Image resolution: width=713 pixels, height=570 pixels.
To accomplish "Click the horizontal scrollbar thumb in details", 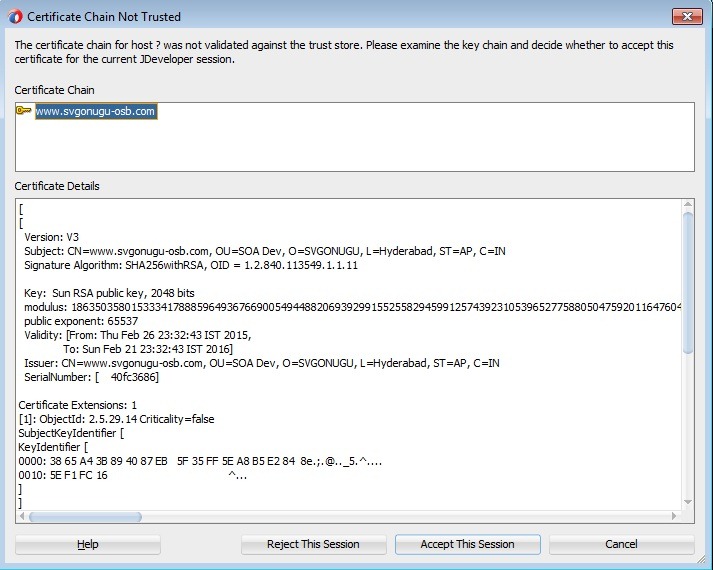I will pyautogui.click(x=70, y=516).
